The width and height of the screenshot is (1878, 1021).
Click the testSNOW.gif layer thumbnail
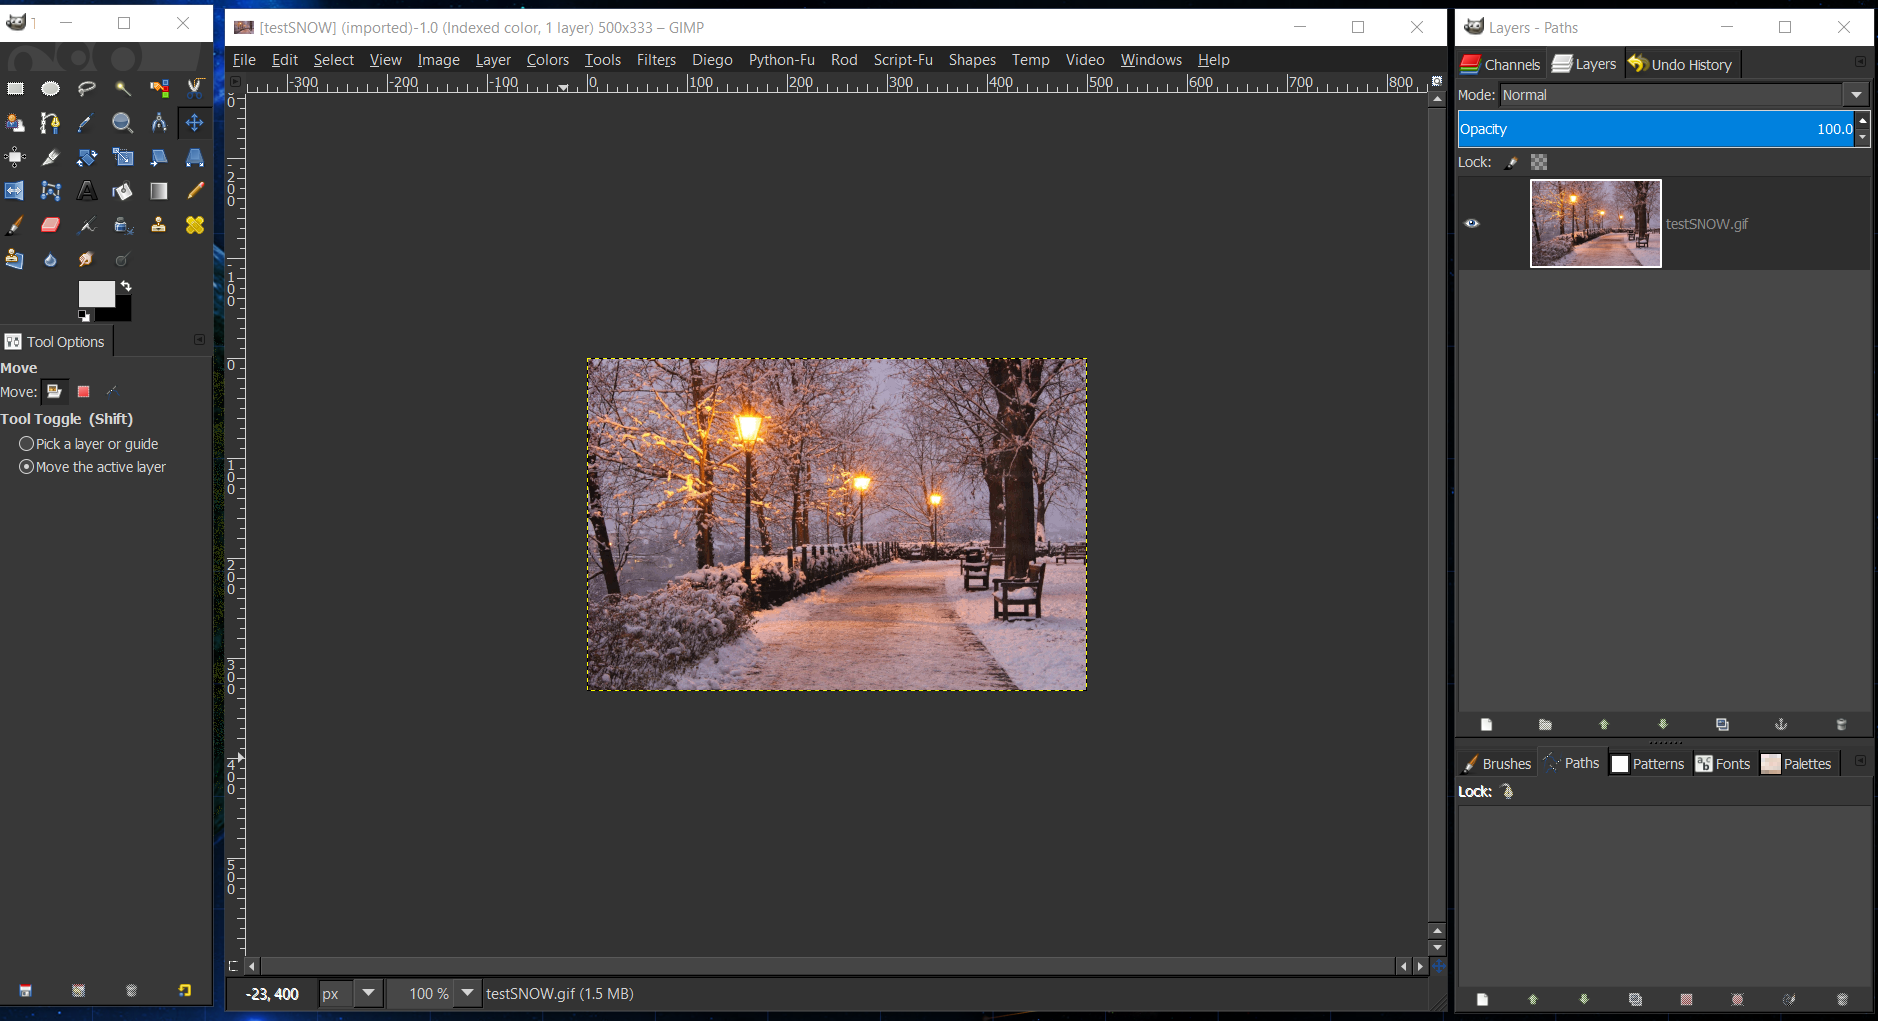tap(1596, 224)
